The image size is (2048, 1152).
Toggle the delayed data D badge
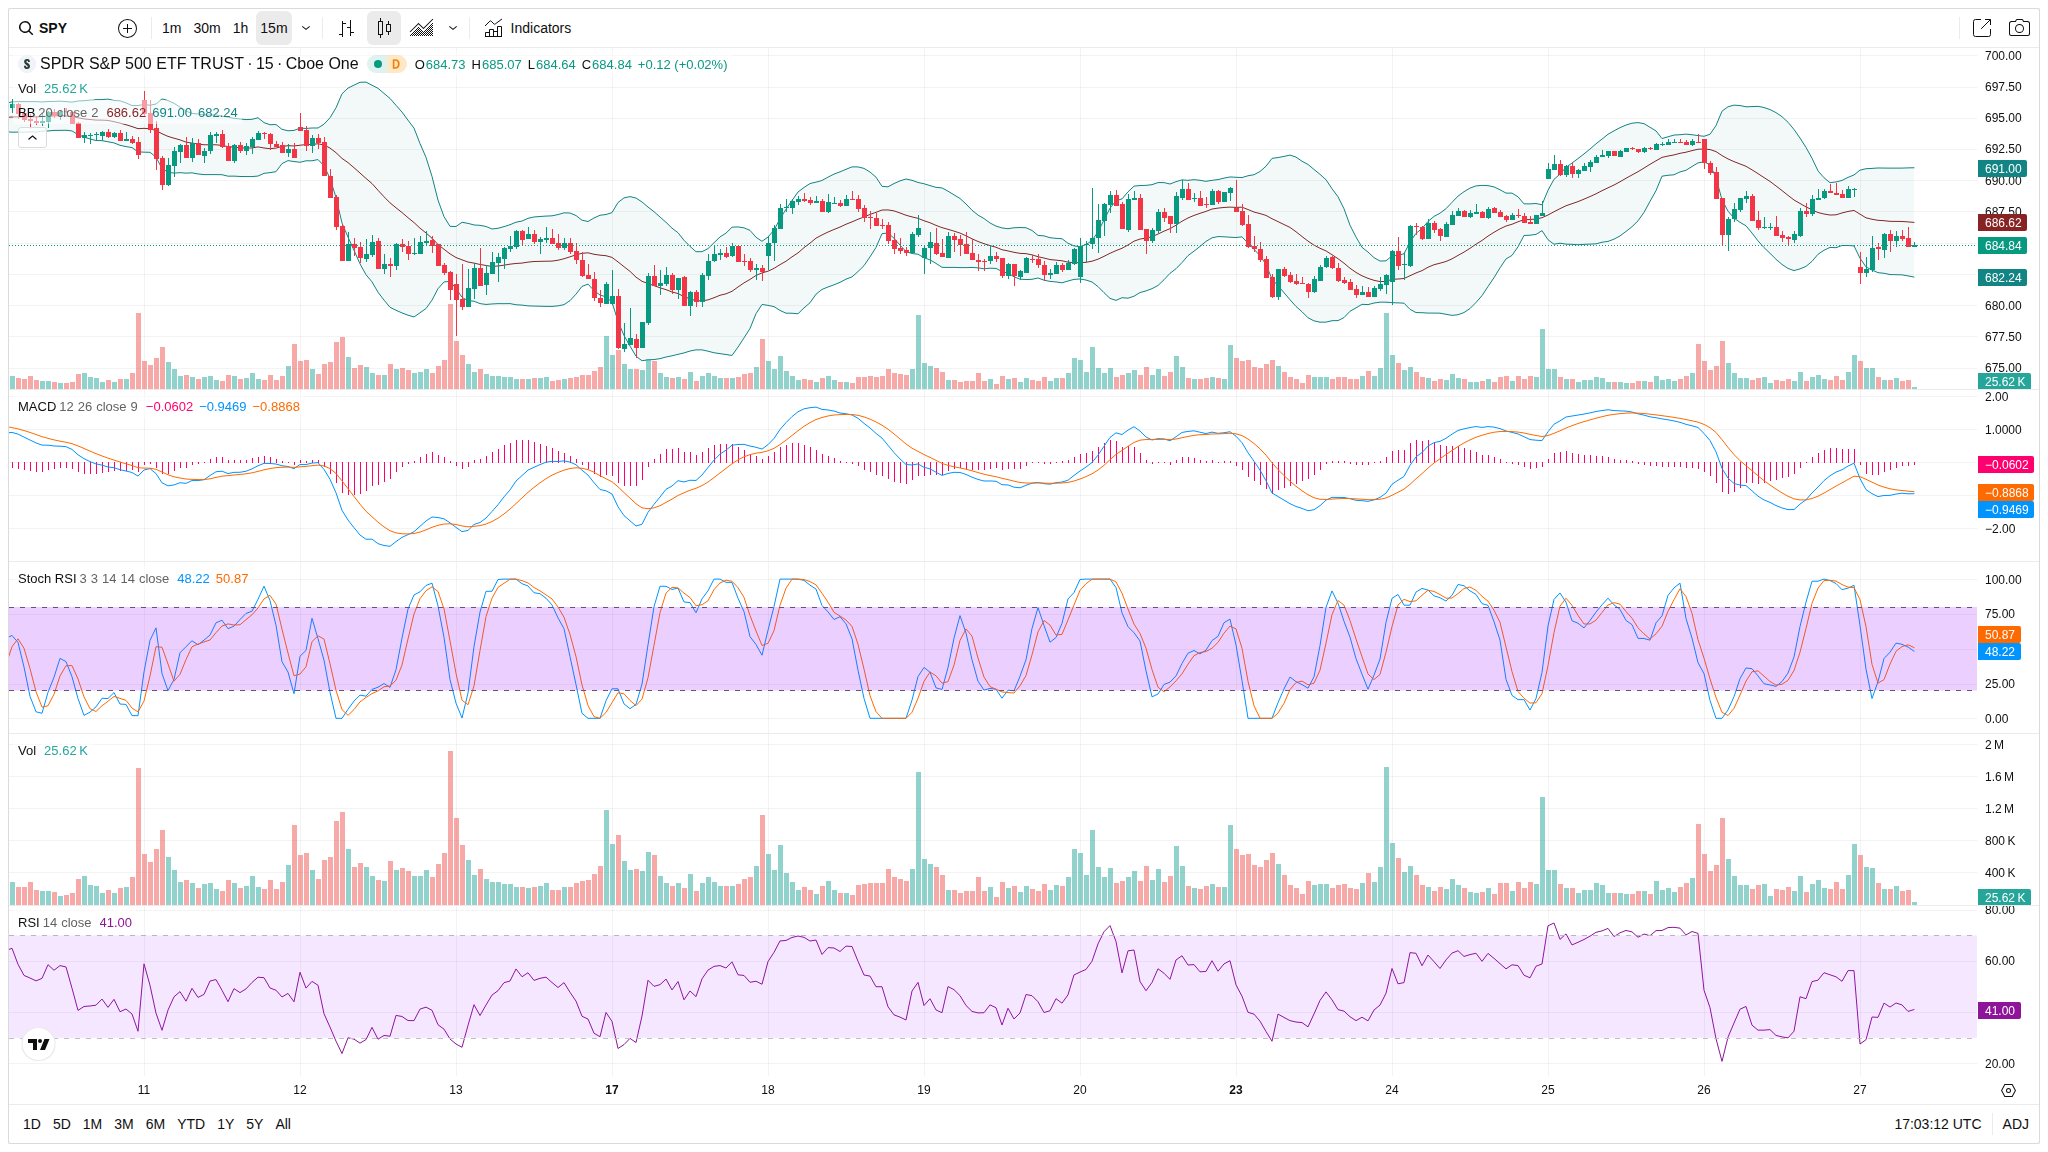[396, 64]
